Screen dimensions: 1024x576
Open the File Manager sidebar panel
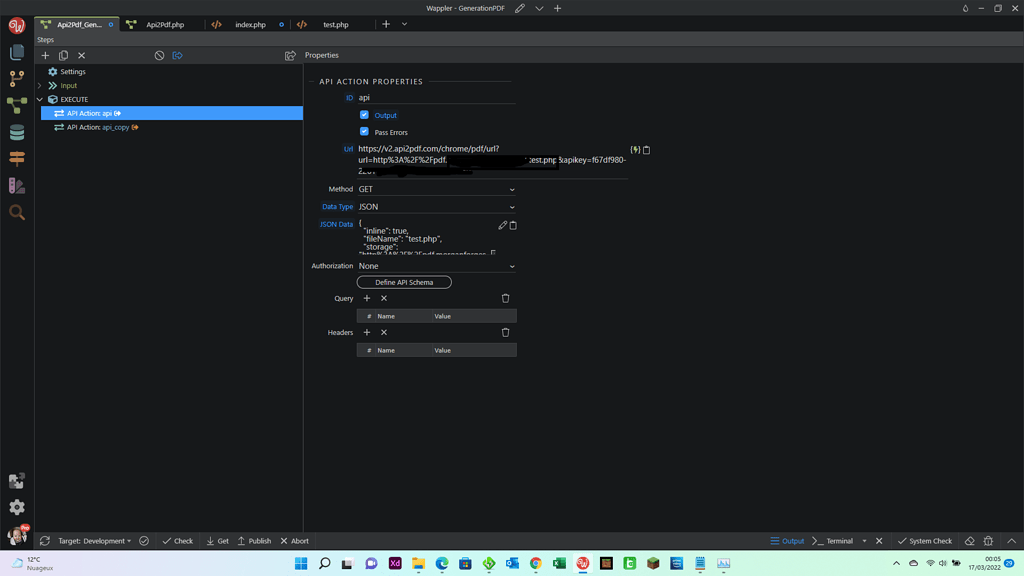coord(17,52)
